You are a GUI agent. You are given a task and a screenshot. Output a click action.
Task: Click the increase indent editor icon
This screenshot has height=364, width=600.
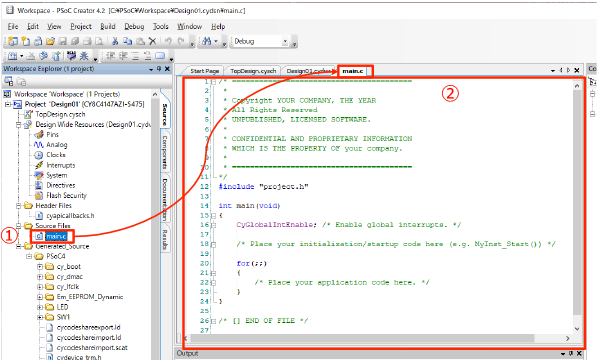point(123,56)
